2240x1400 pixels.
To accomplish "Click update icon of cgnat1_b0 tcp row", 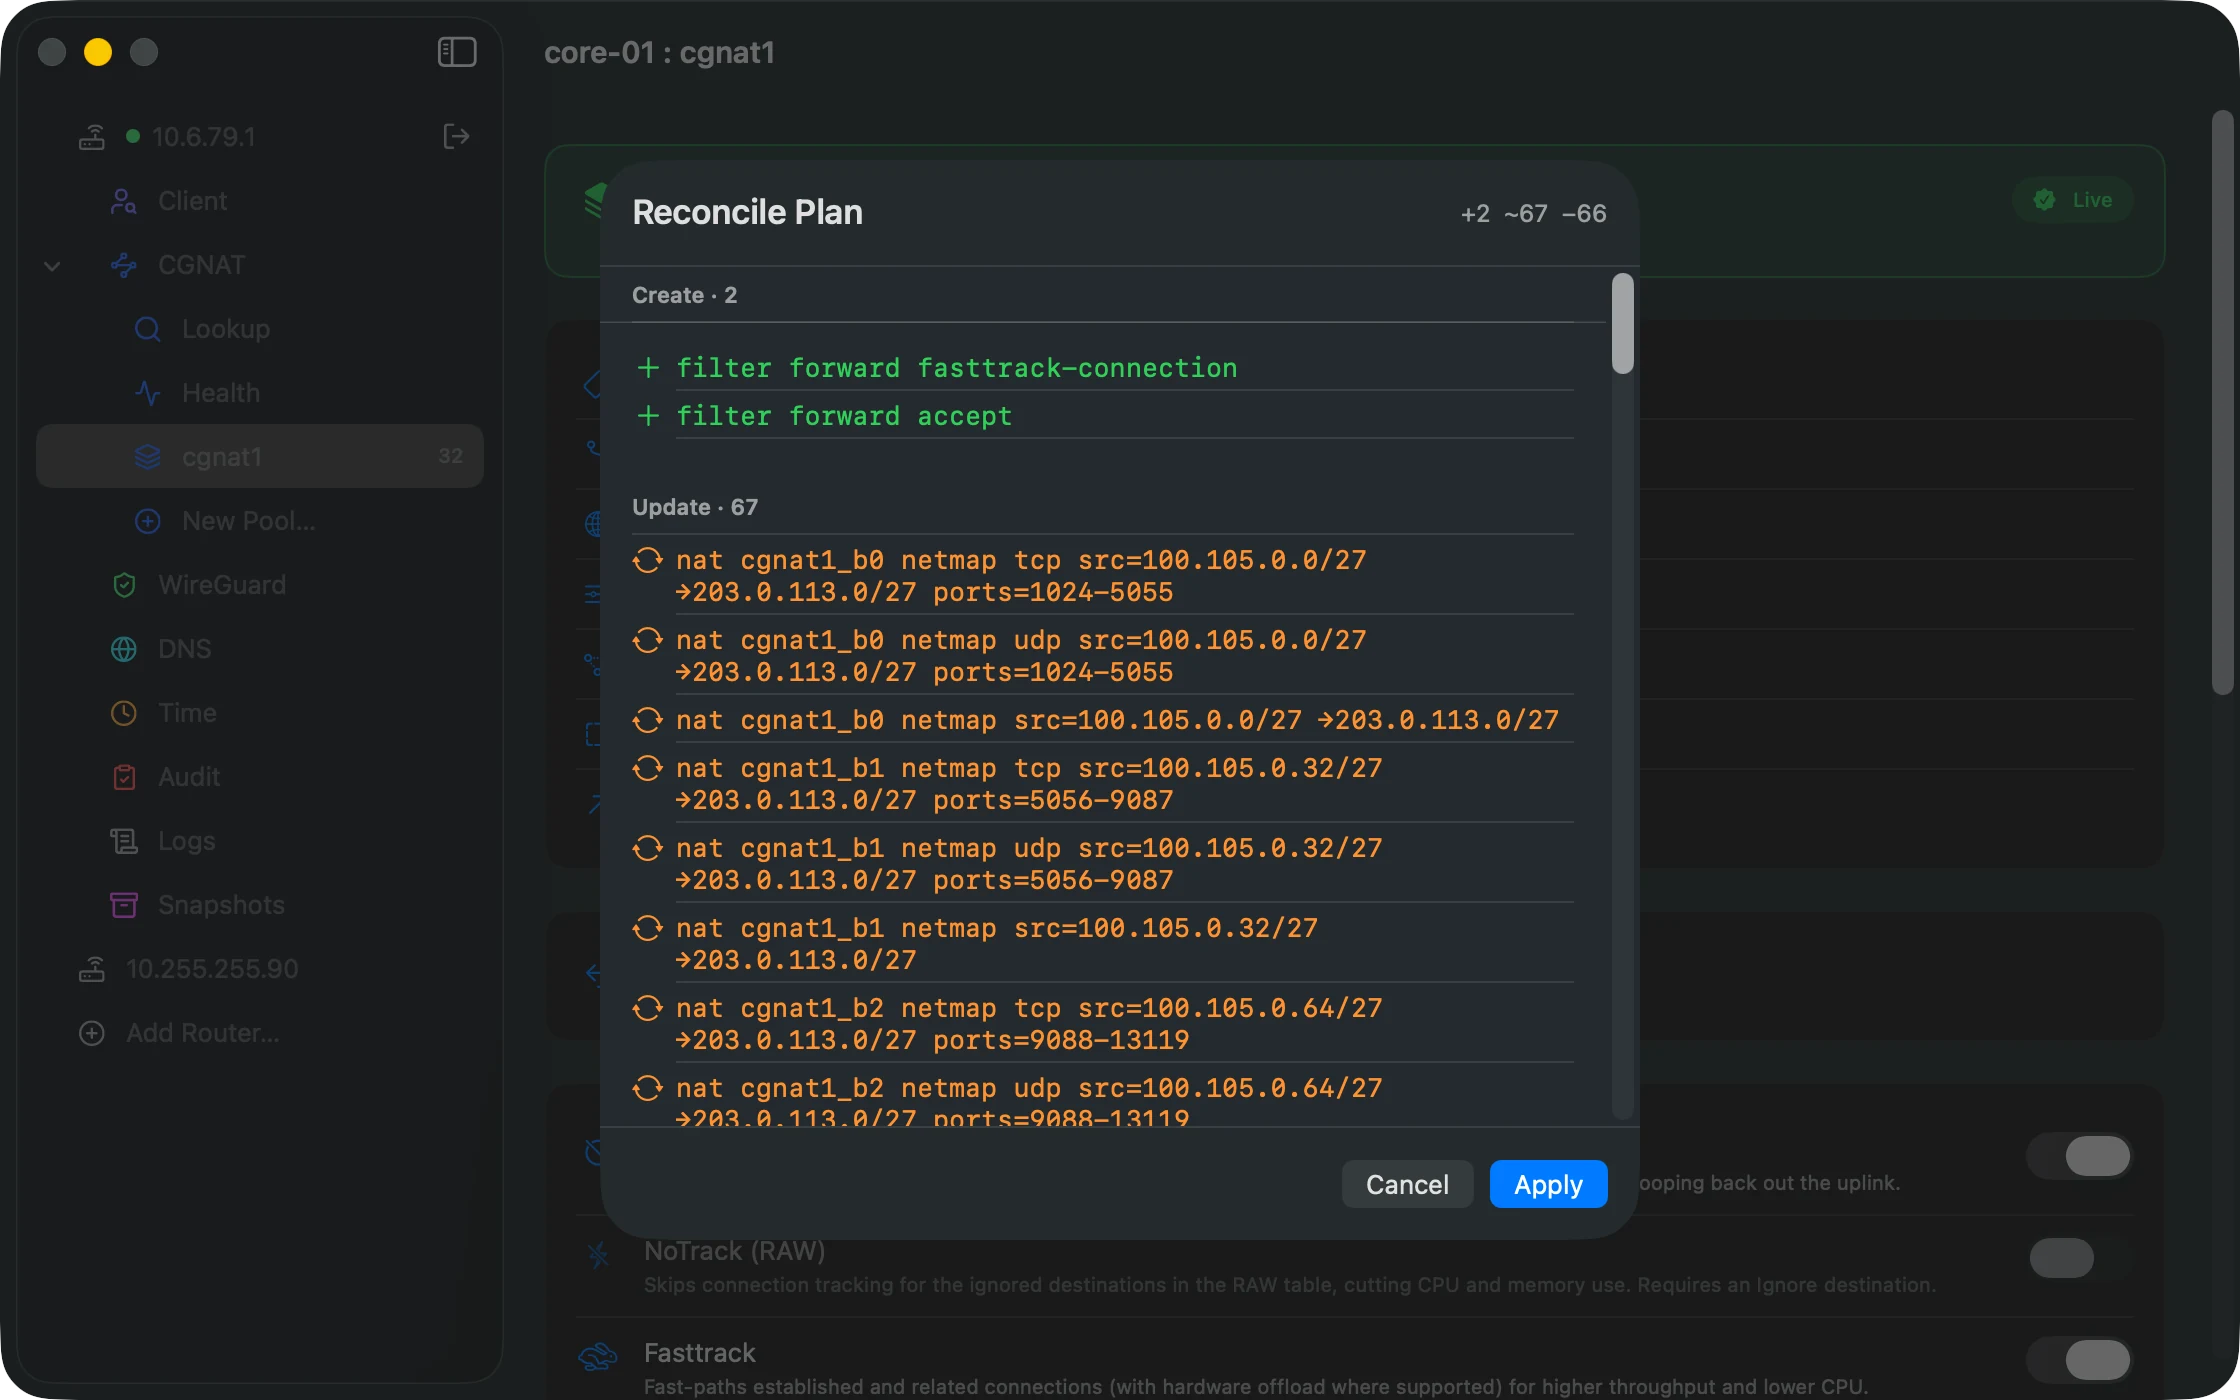I will point(648,560).
